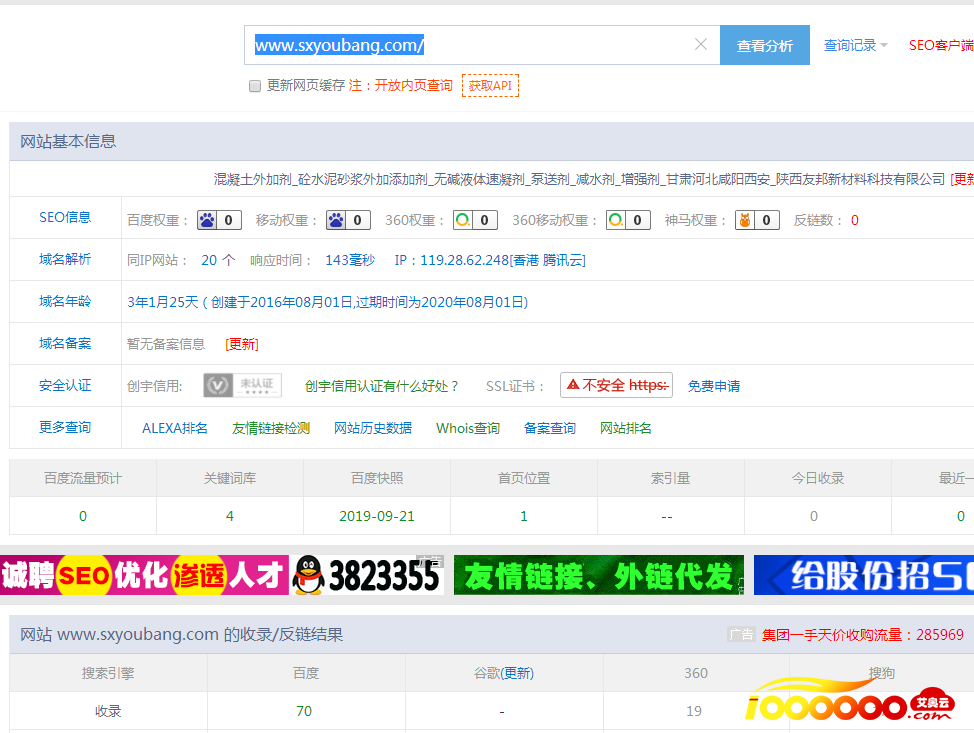
Task: Click the 首页位置 value 1
Action: [524, 516]
